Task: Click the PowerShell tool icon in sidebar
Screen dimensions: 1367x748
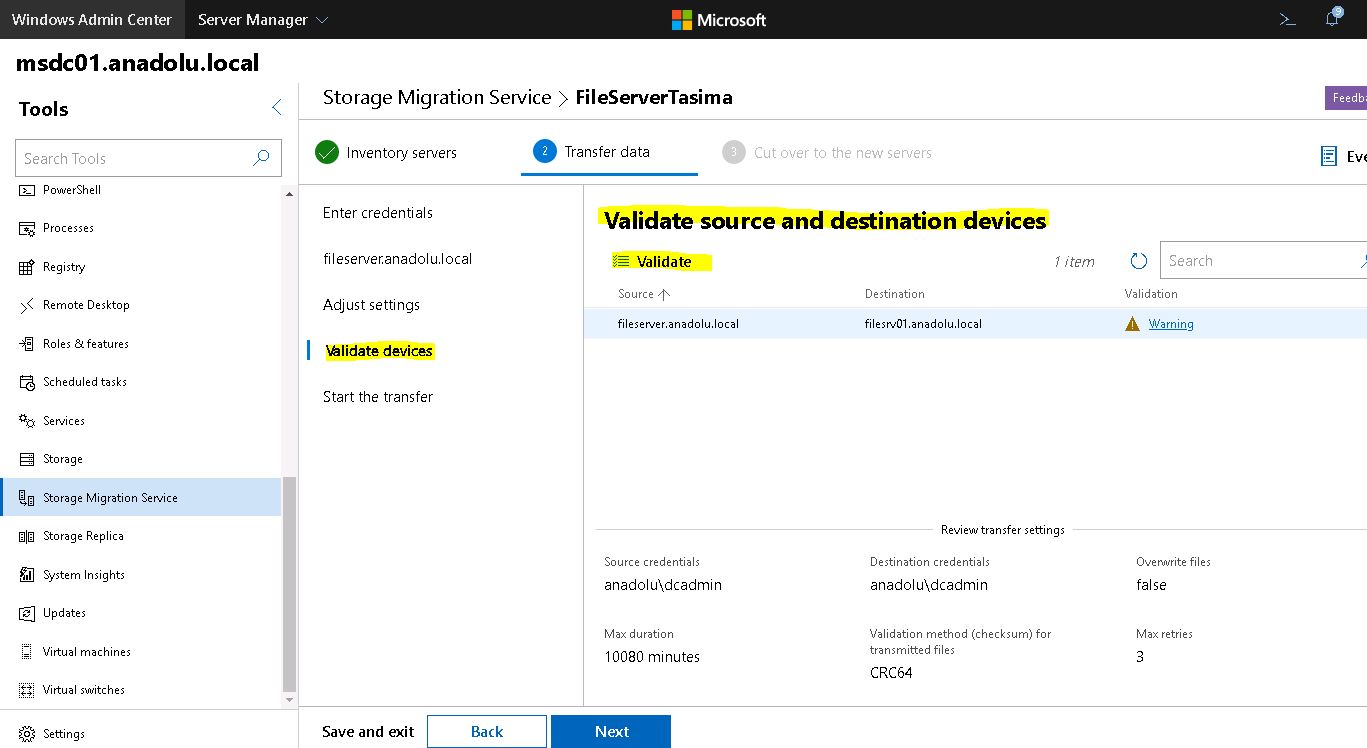Action: pyautogui.click(x=26, y=190)
